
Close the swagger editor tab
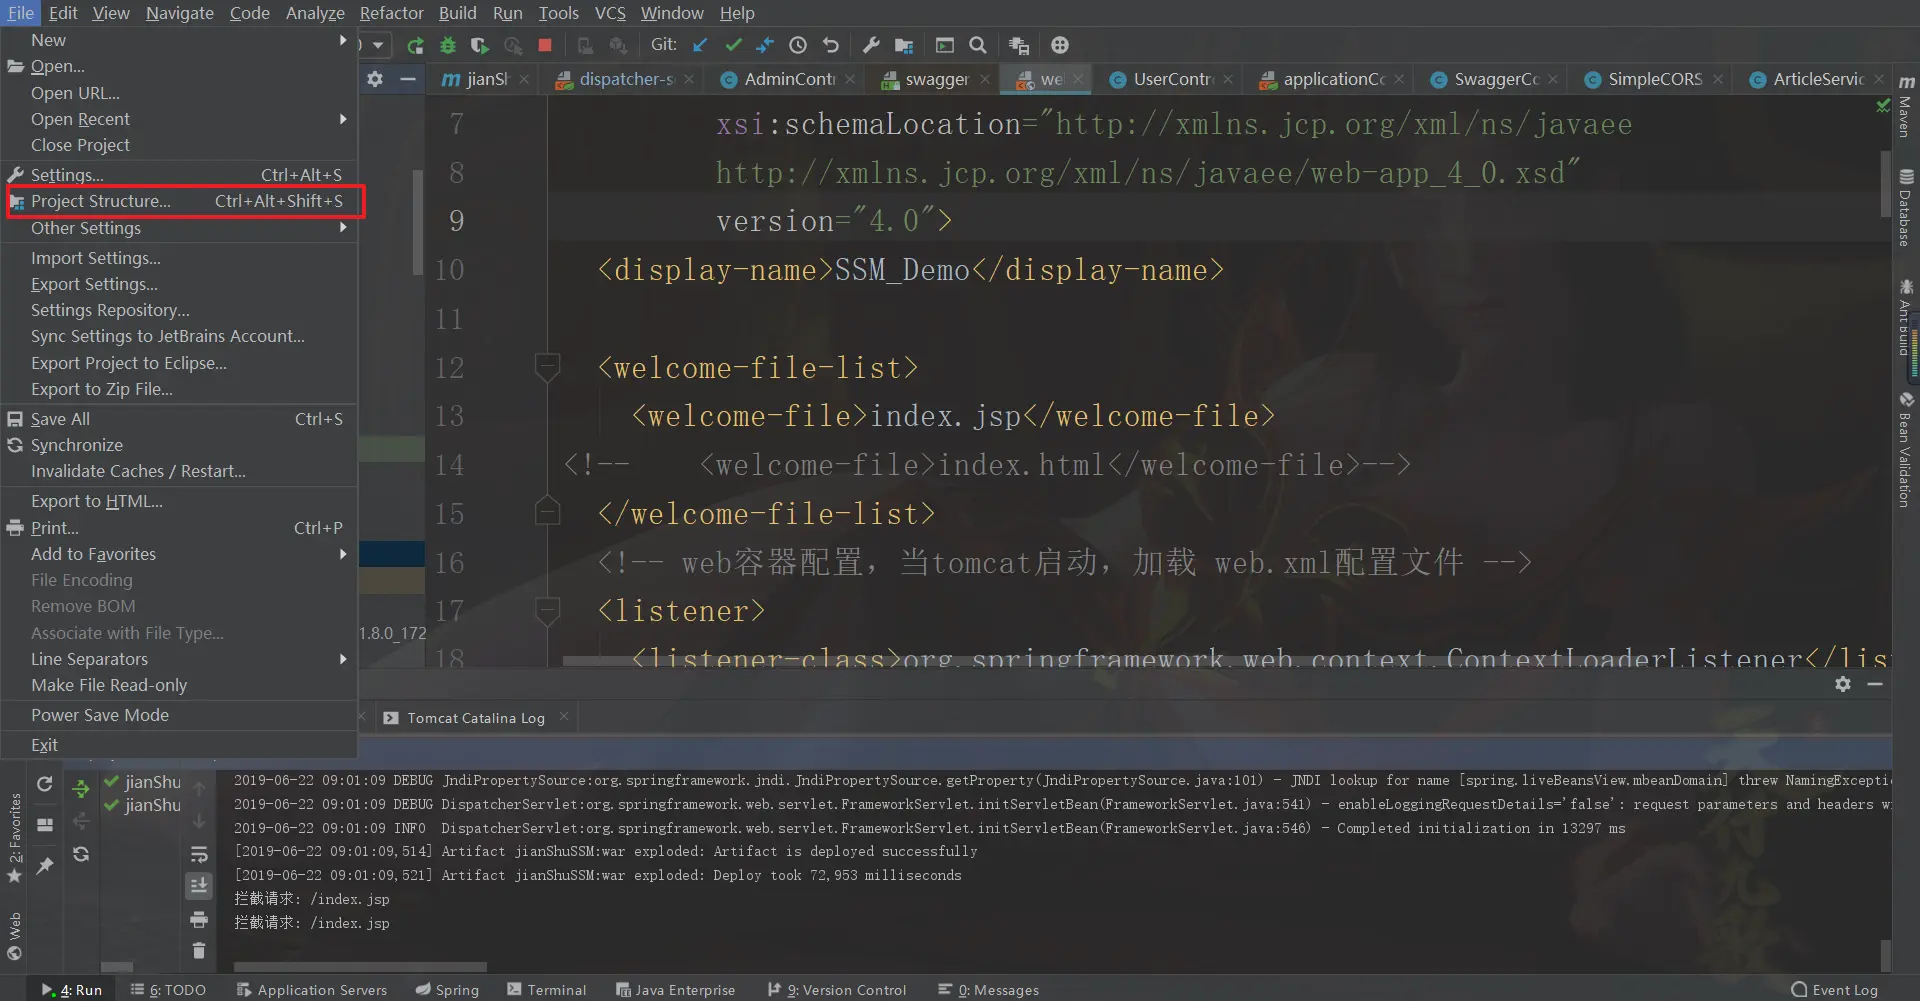click(x=985, y=79)
